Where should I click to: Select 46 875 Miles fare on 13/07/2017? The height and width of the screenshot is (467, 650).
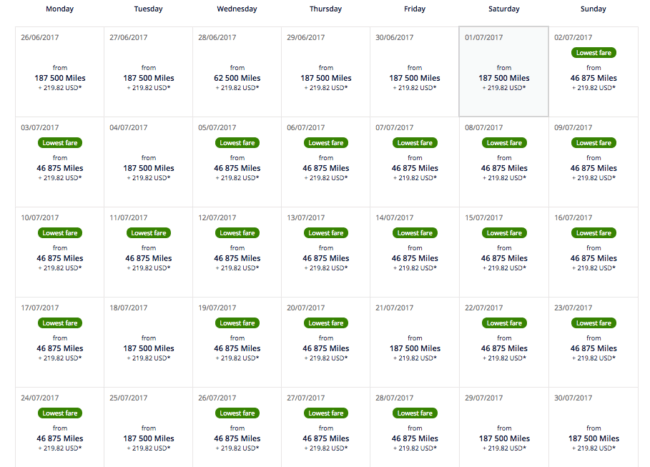(x=326, y=258)
